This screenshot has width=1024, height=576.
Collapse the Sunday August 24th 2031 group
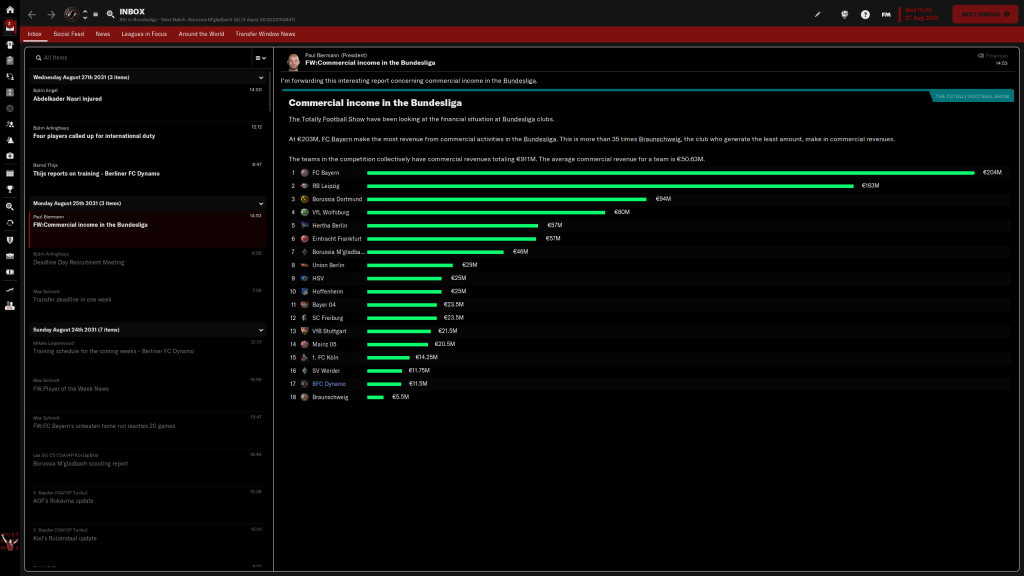261,329
